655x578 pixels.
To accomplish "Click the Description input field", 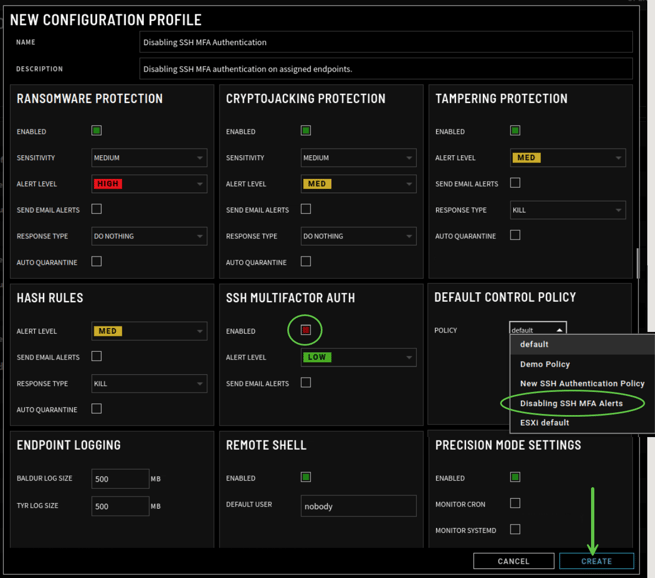I will [386, 69].
